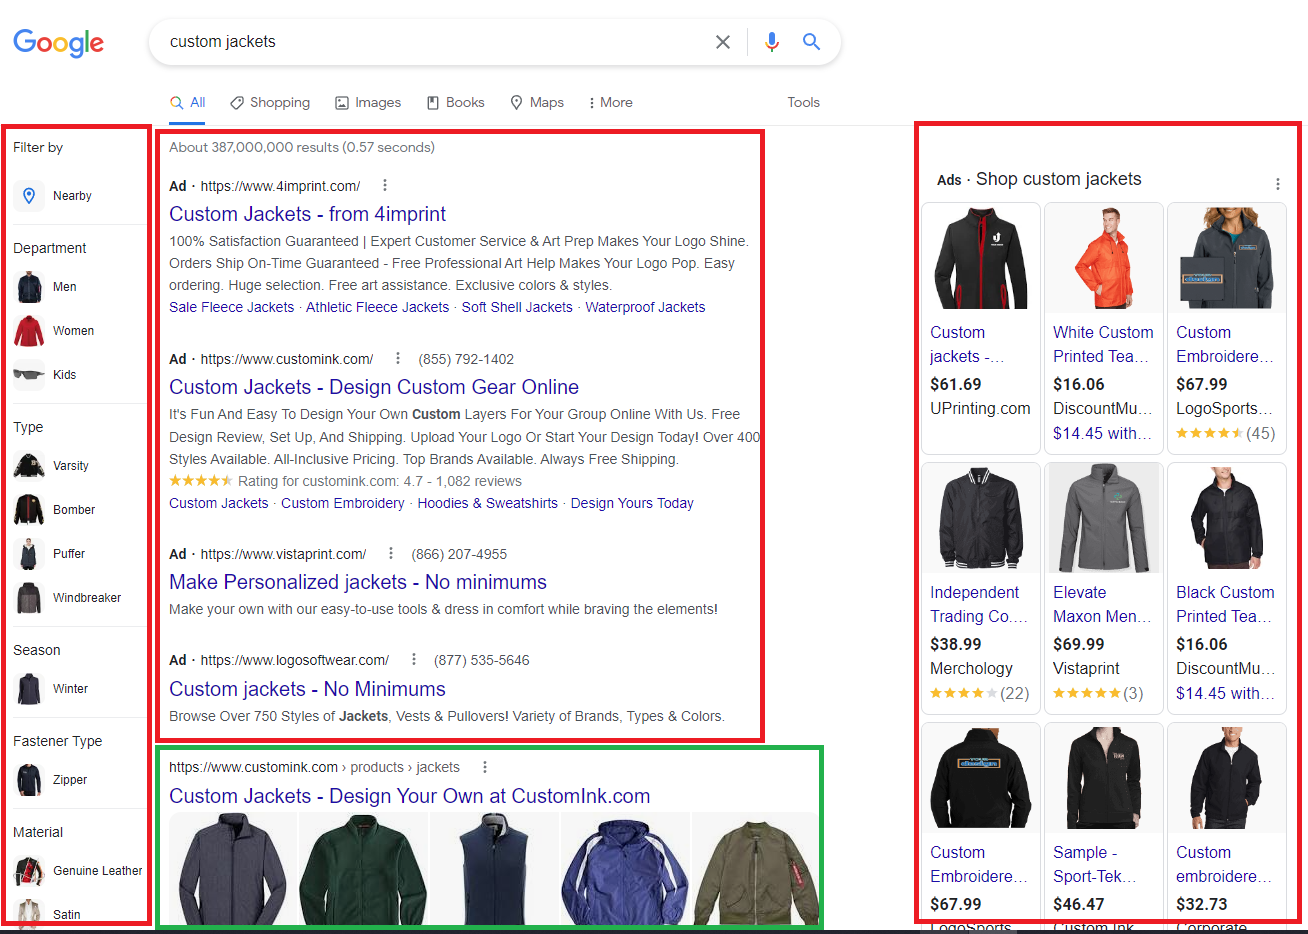View the Vistaprint Elevate Maxon jacket image
This screenshot has height=934, width=1308.
tap(1104, 518)
